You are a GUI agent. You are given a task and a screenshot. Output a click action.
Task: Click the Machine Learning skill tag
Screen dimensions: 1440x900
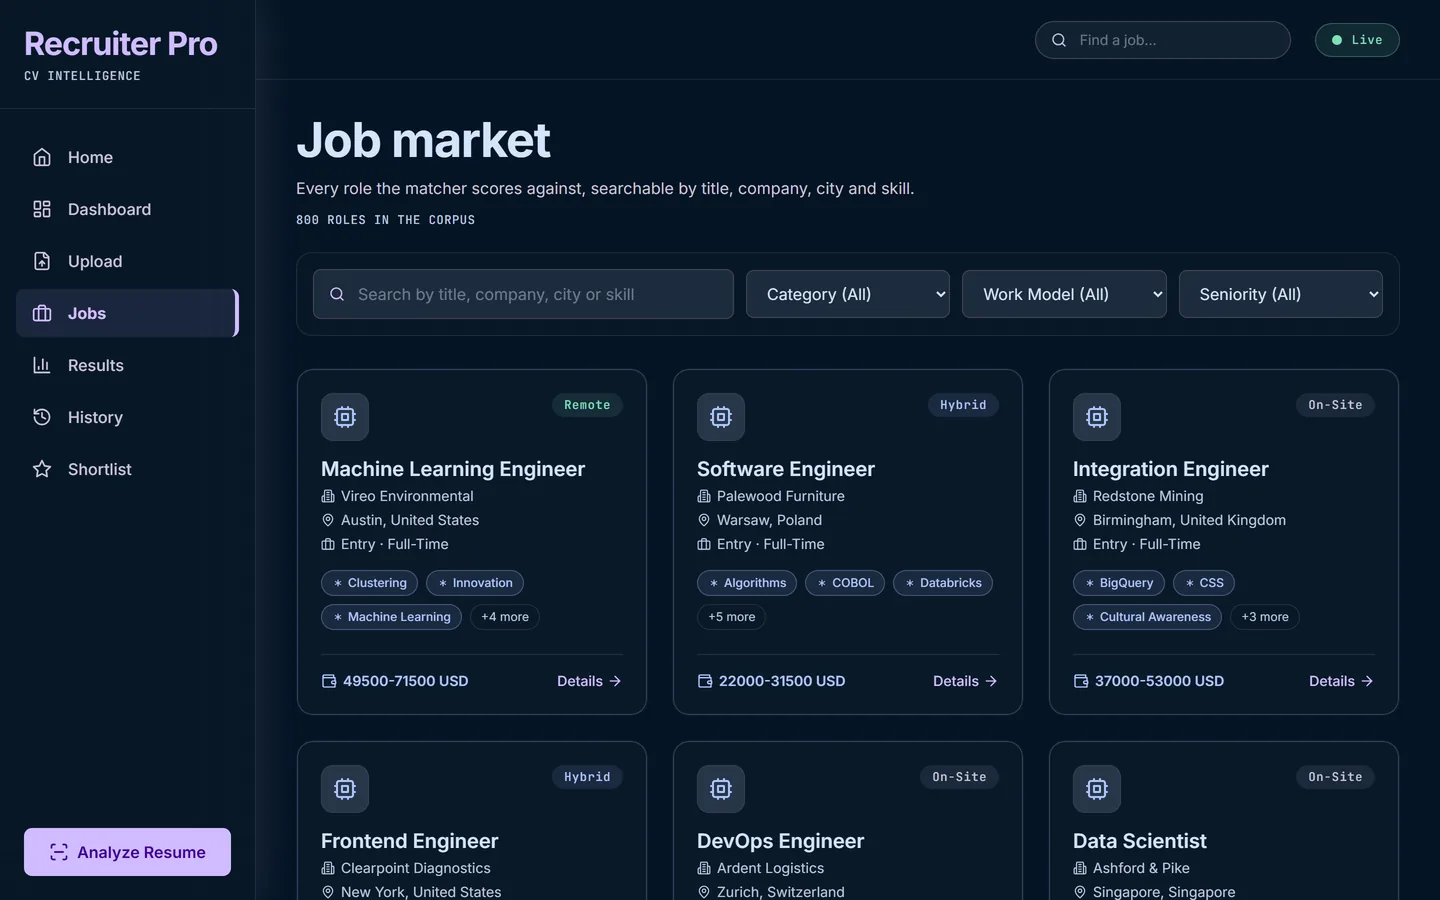pos(391,617)
